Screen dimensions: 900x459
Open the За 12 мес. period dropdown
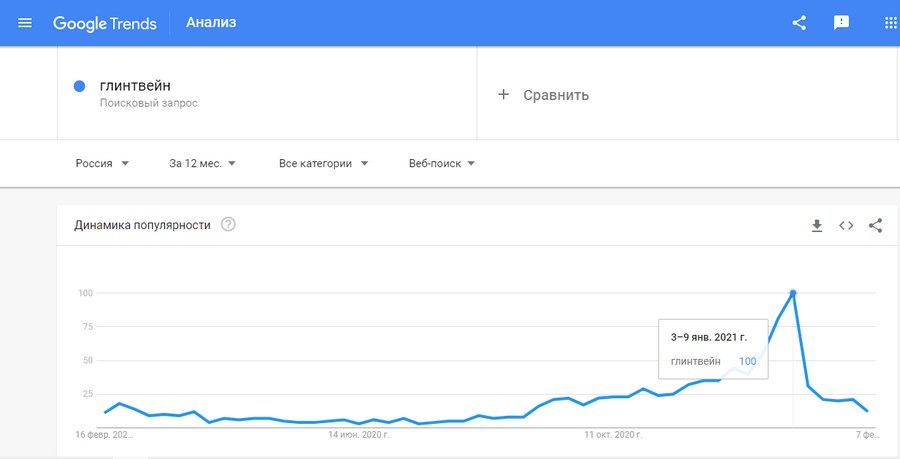click(x=202, y=164)
